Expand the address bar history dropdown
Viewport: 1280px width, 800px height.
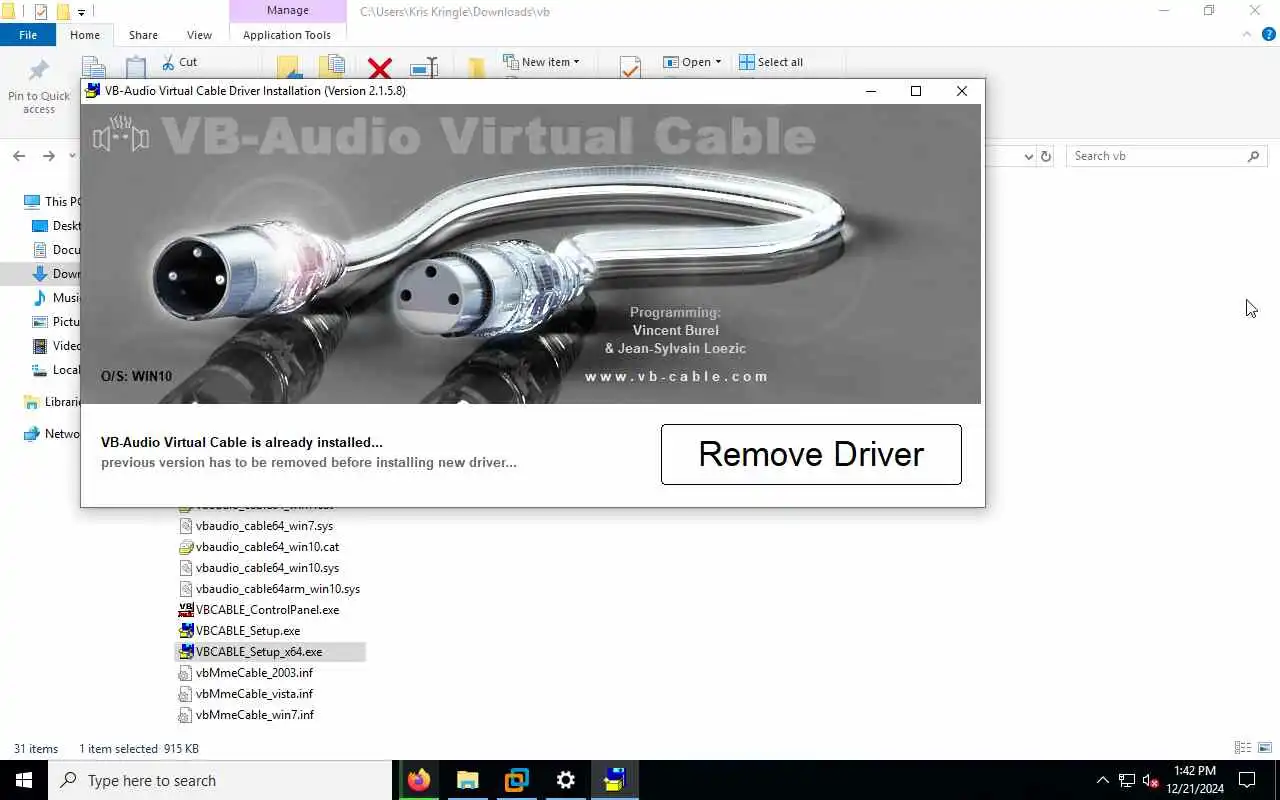[1029, 156]
